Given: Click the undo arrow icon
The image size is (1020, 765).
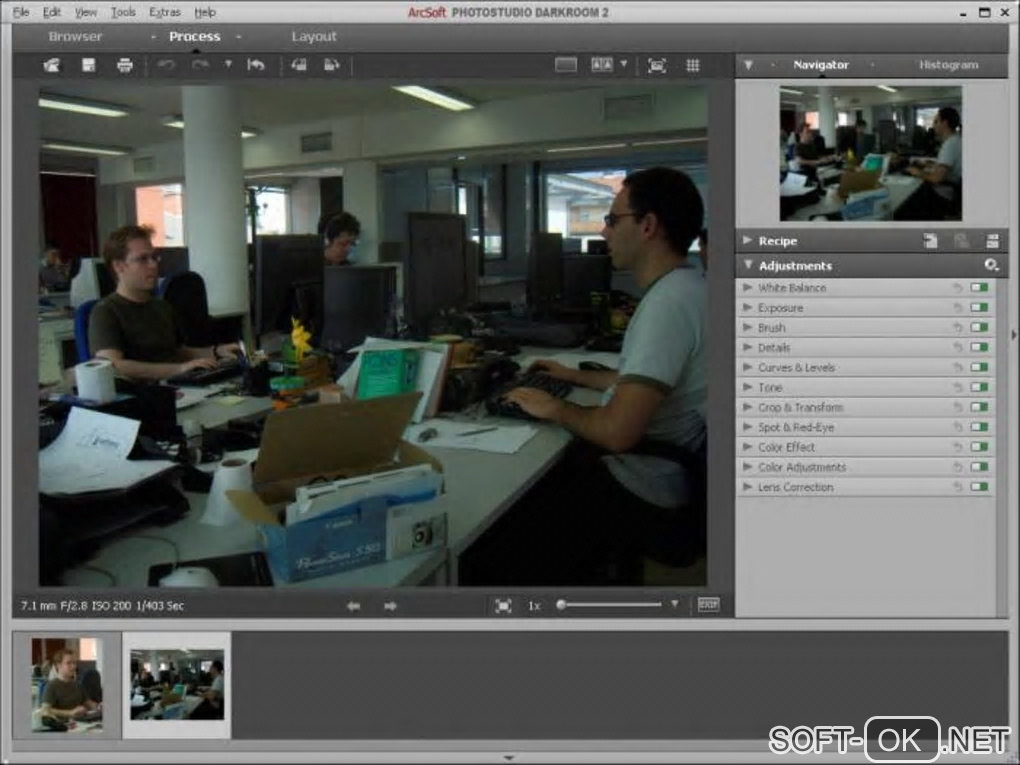Looking at the screenshot, I should click(x=166, y=65).
